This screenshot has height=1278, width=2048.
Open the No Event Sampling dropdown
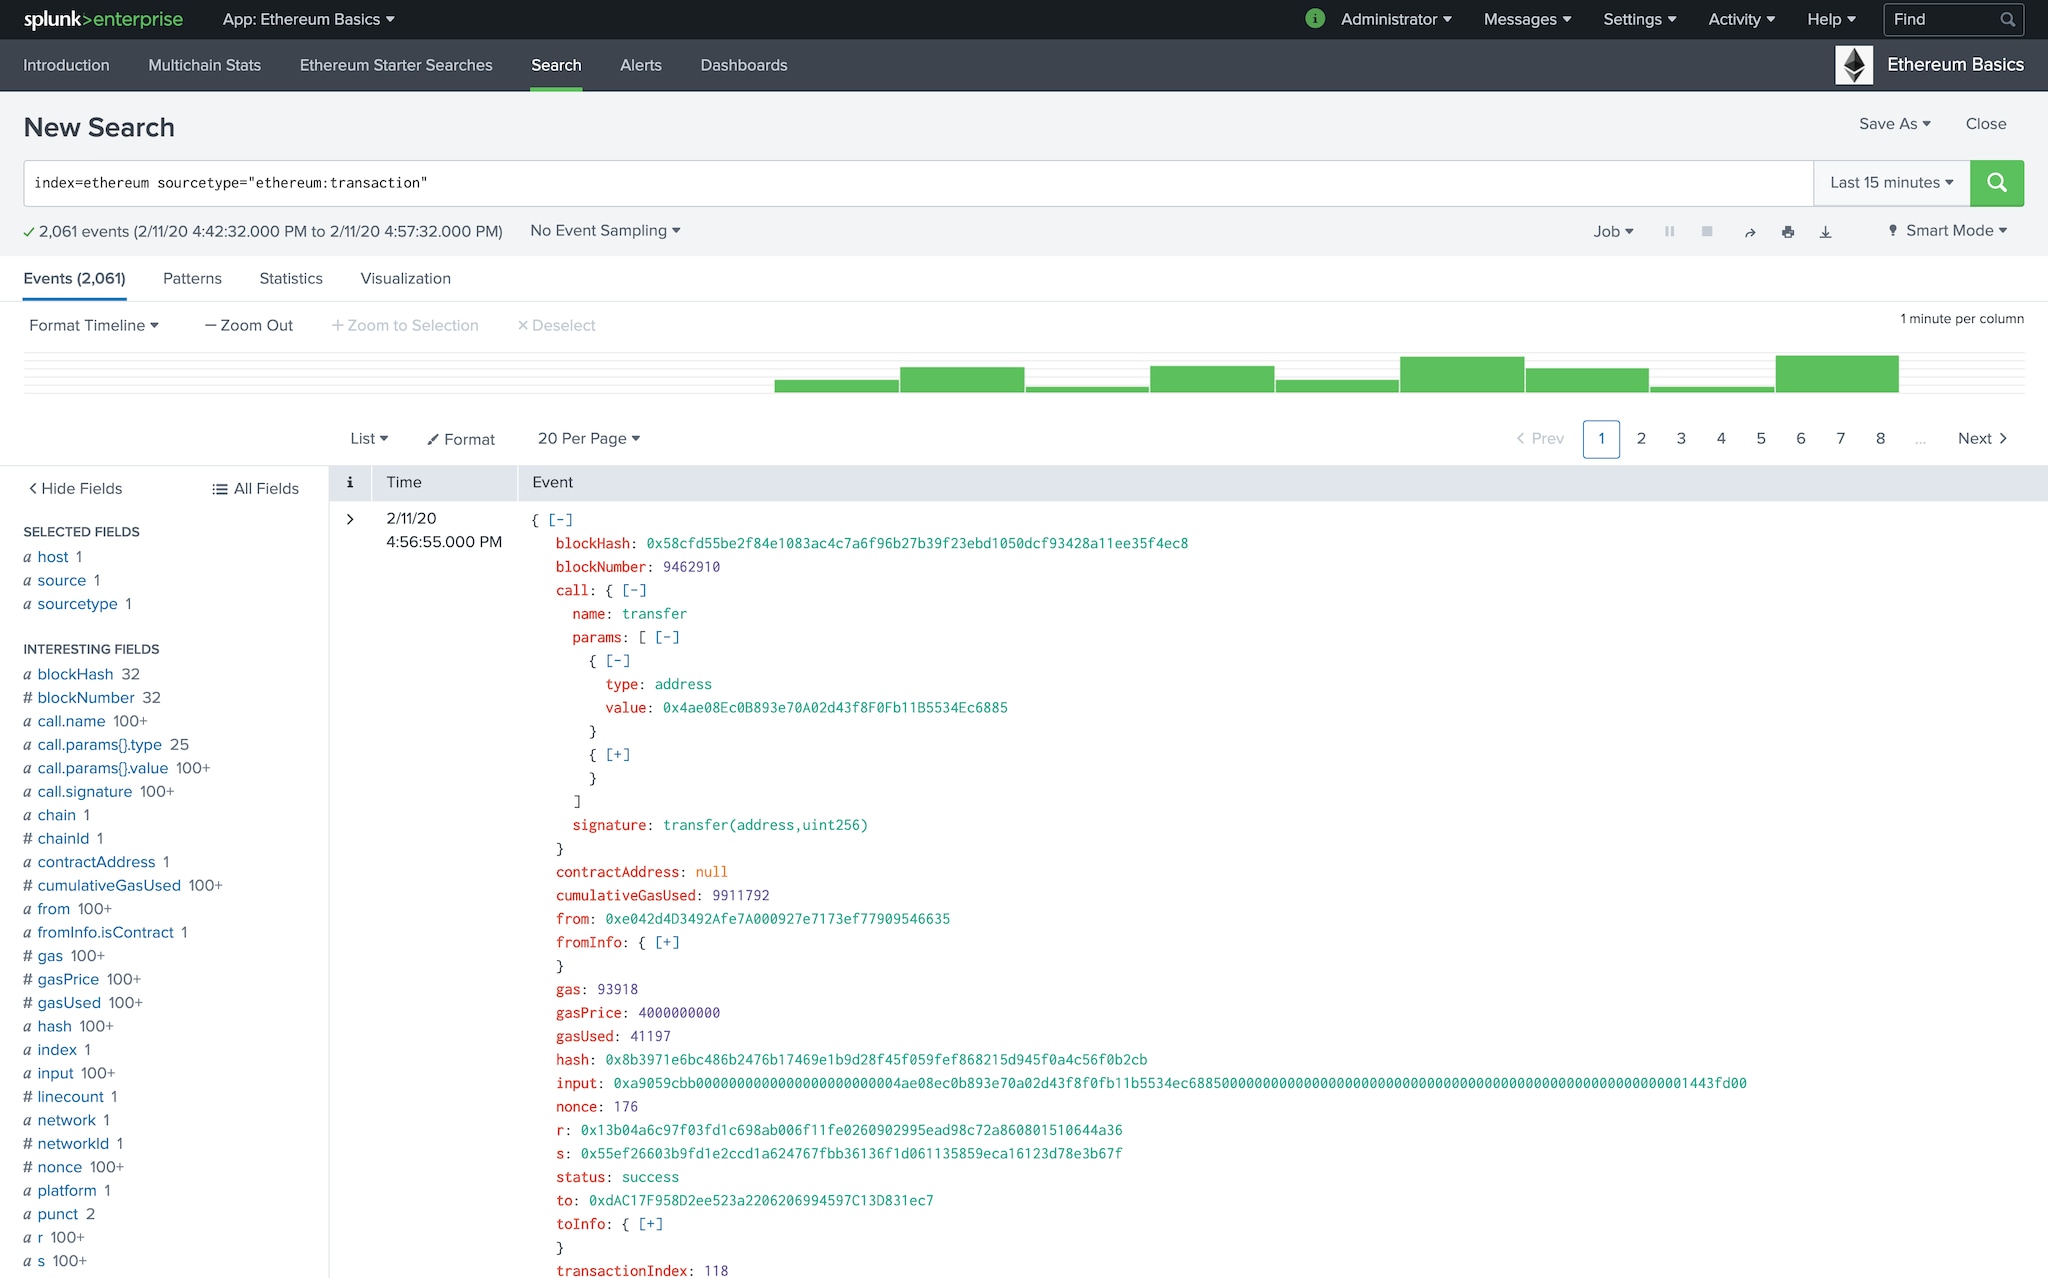(605, 231)
